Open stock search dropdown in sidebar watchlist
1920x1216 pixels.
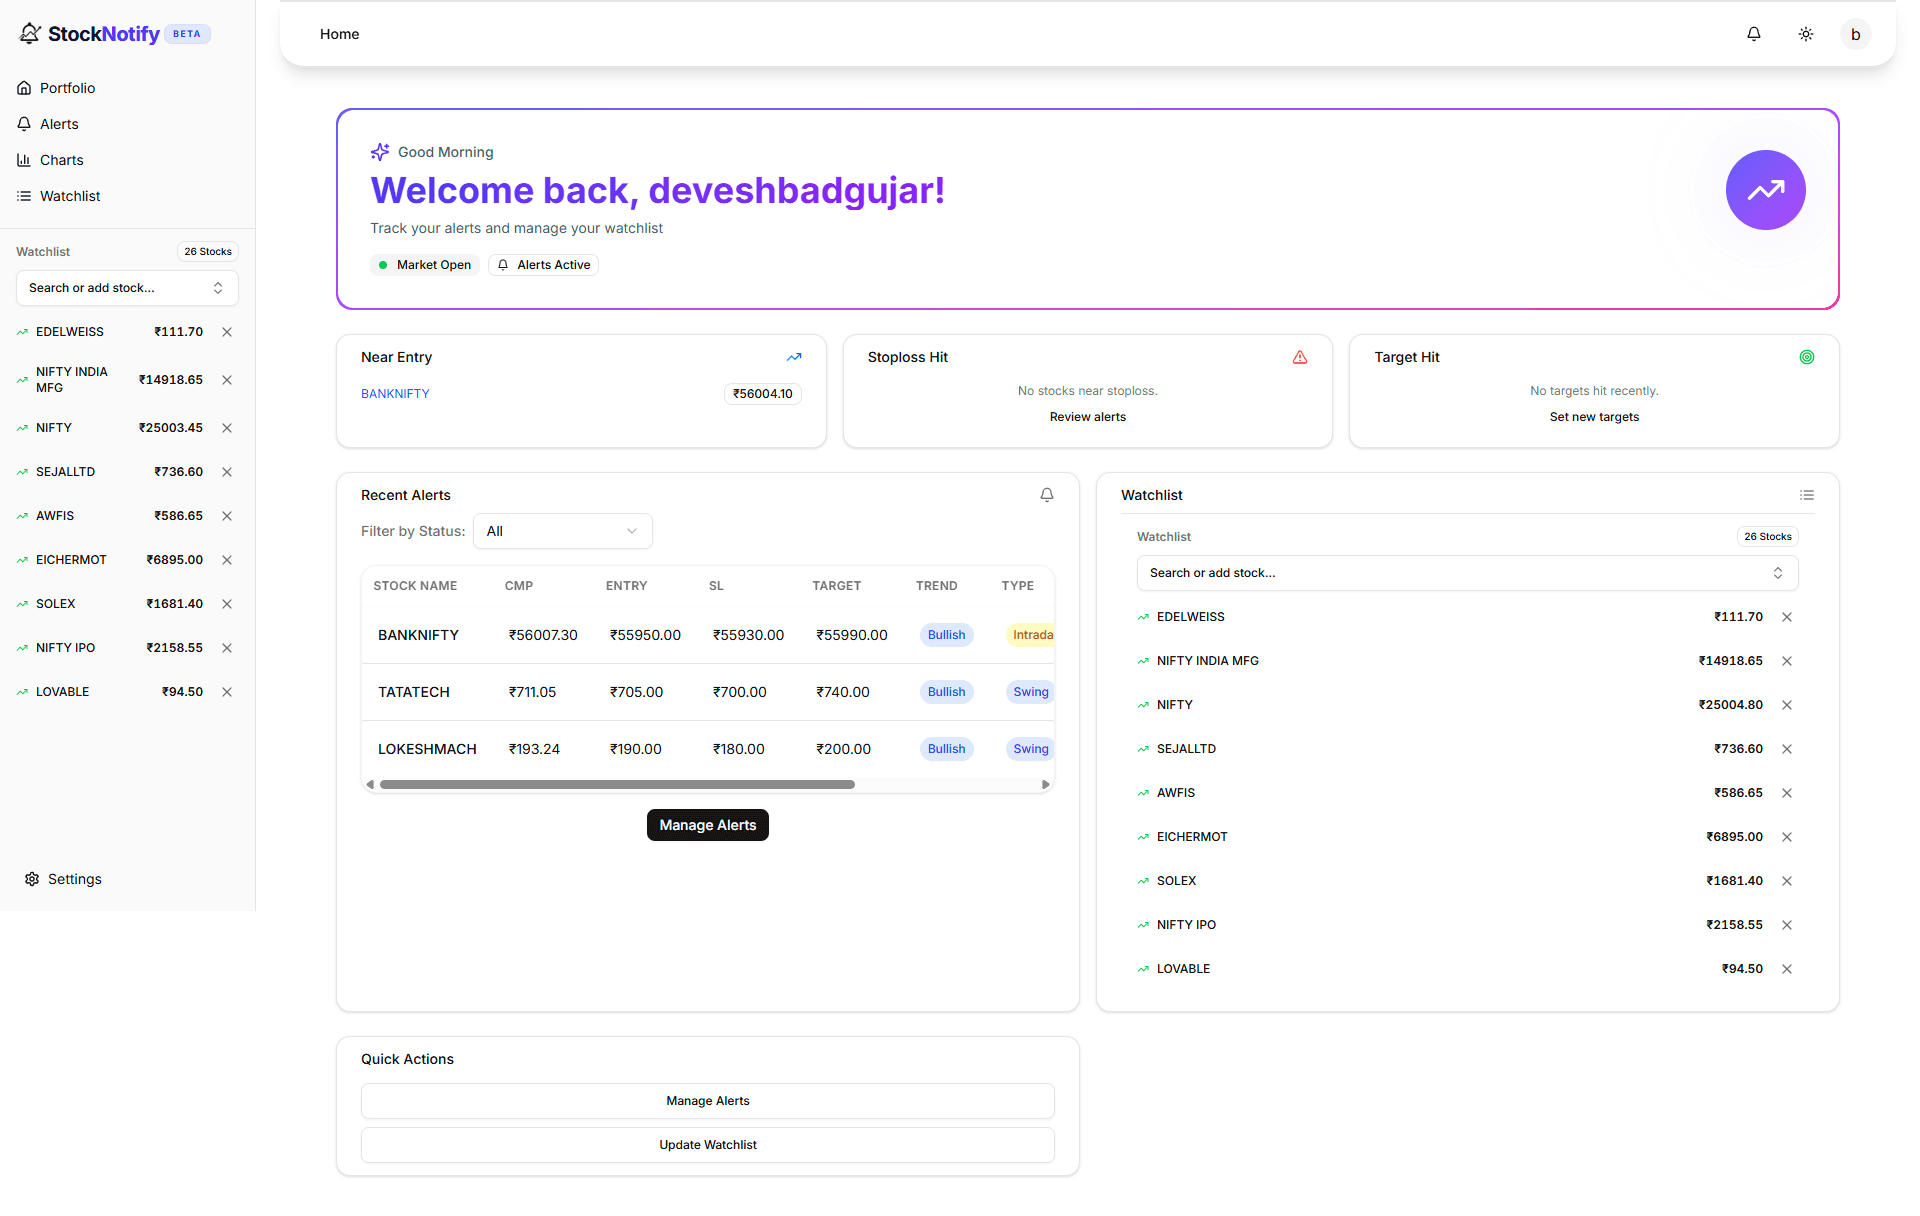126,288
